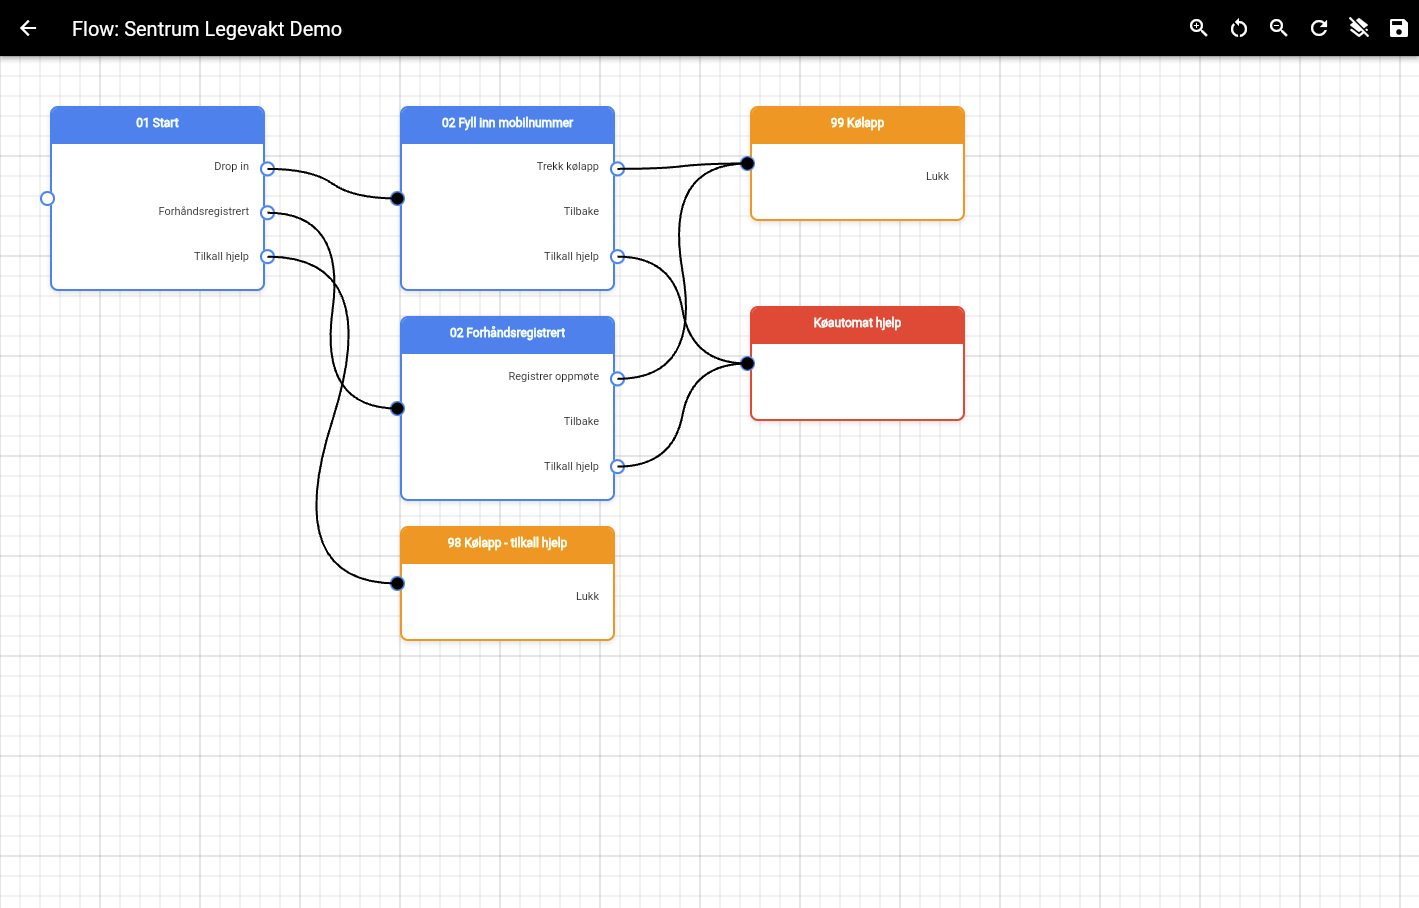Click the Registrer oppmøte label
The width and height of the screenshot is (1419, 908).
[553, 377]
